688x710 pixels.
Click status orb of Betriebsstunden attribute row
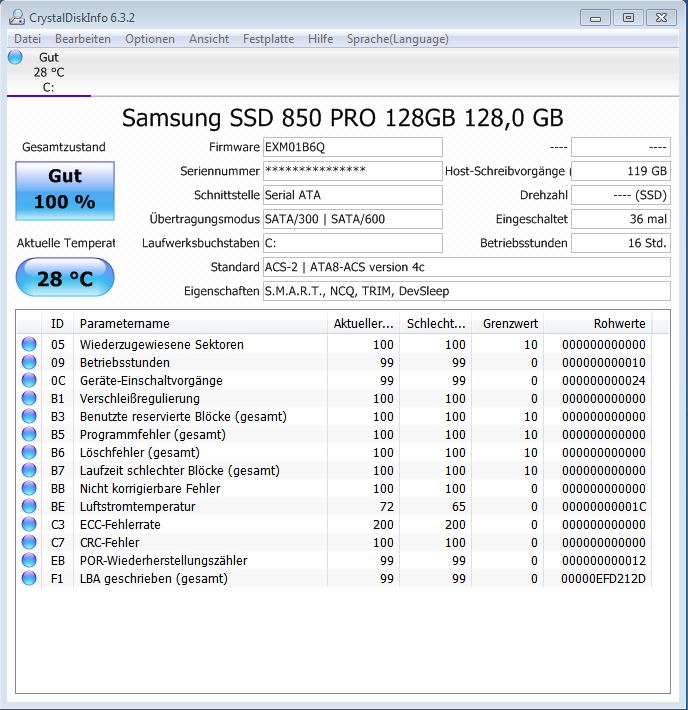click(29, 362)
